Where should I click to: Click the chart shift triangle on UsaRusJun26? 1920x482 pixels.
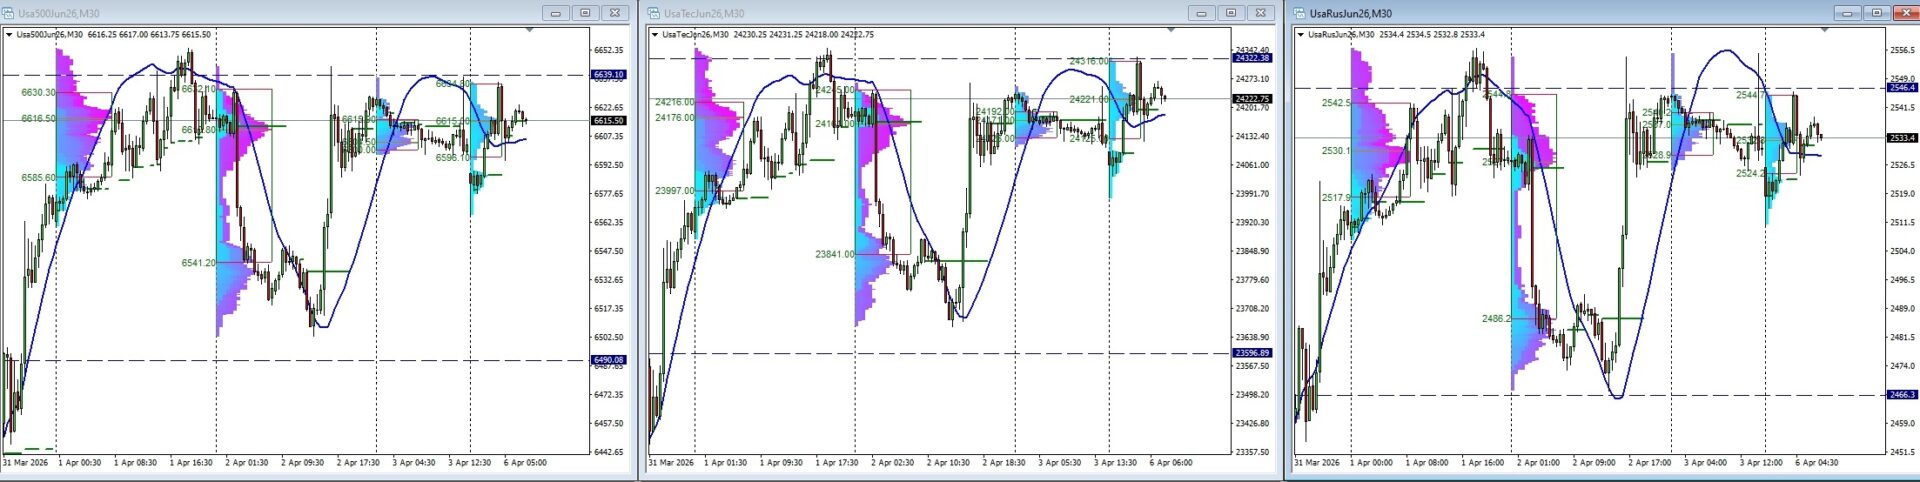tap(1825, 30)
